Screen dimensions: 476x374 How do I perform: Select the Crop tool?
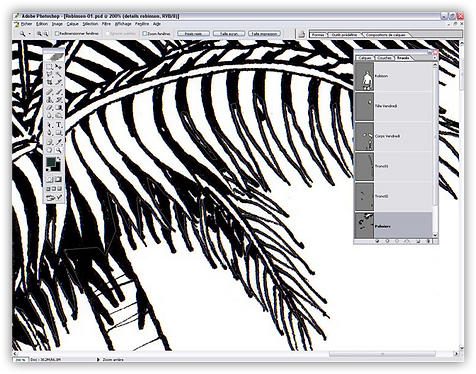coord(49,82)
